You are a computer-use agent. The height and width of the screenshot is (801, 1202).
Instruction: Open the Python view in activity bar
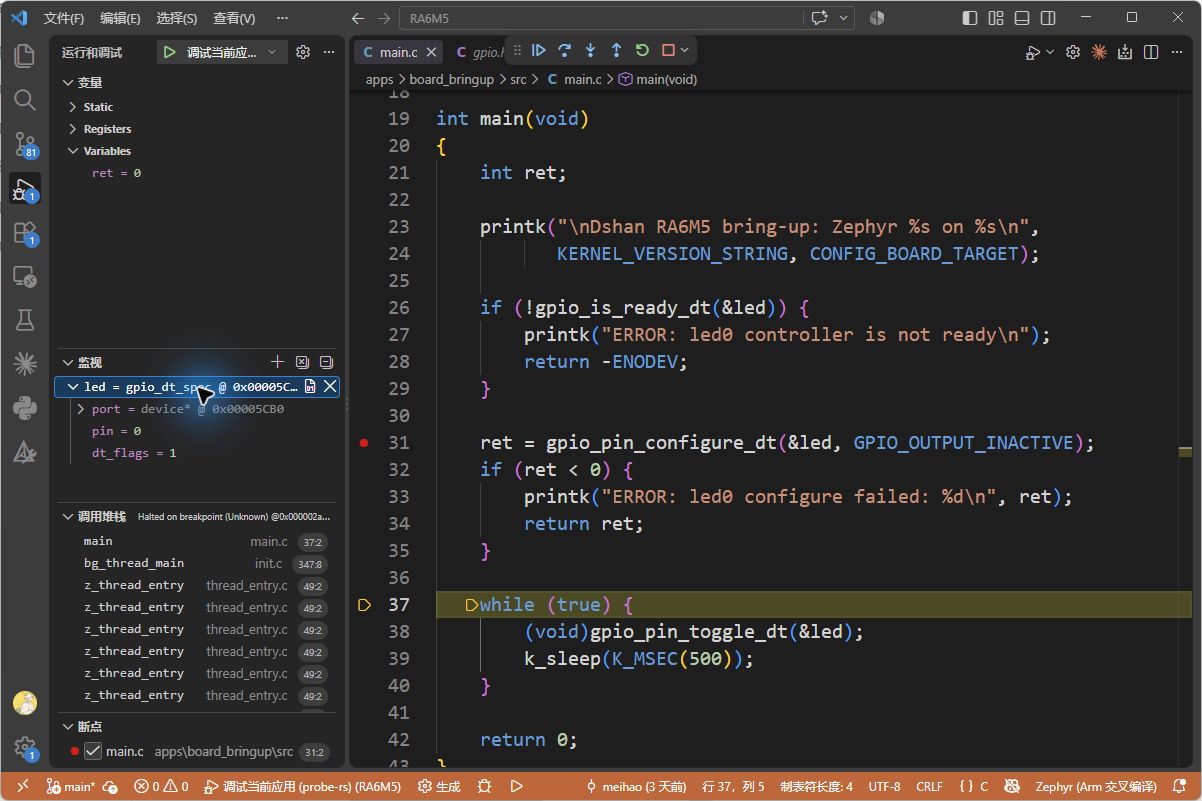click(x=24, y=408)
